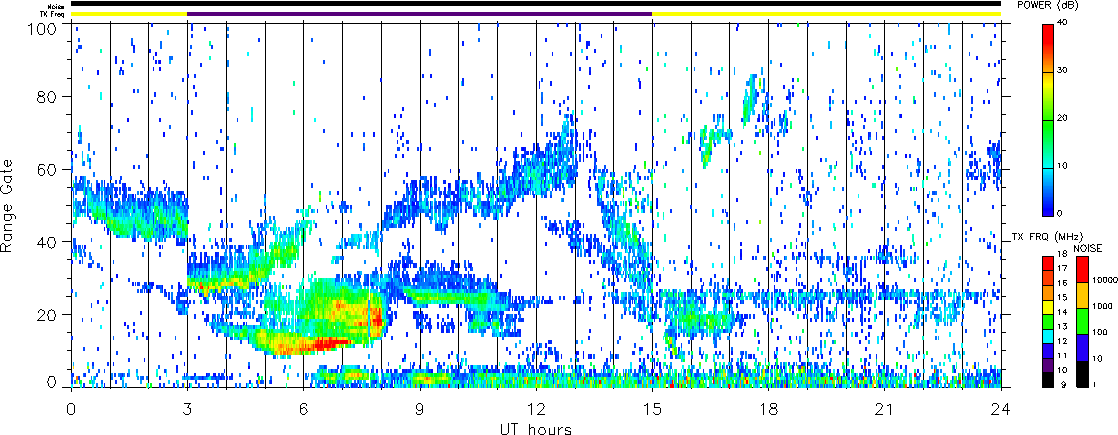Image resolution: width=1118 pixels, height=435 pixels.
Task: Select the x-axis tick label 6
Action: point(304,409)
